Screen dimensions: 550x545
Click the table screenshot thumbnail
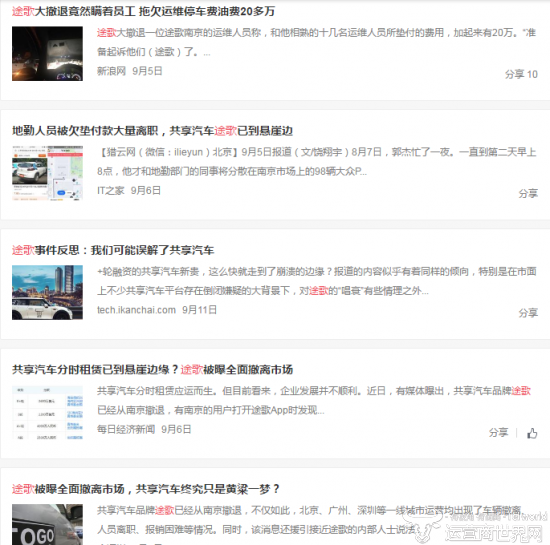47,412
